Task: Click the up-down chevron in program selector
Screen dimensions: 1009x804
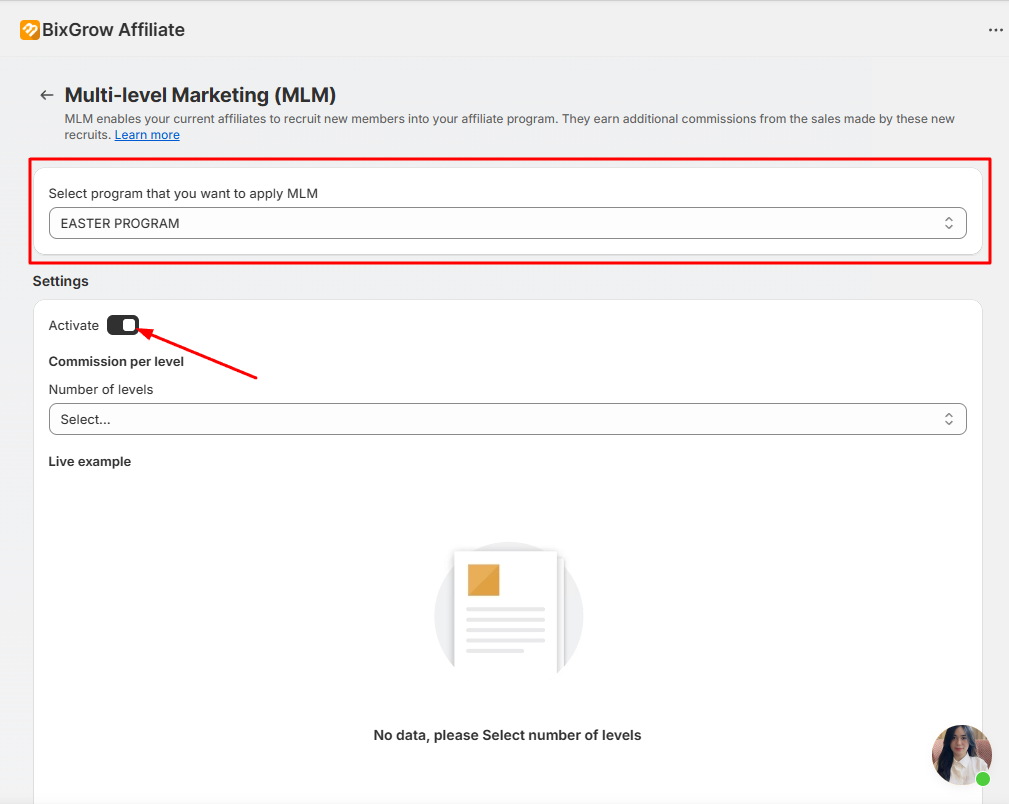Action: click(x=948, y=223)
